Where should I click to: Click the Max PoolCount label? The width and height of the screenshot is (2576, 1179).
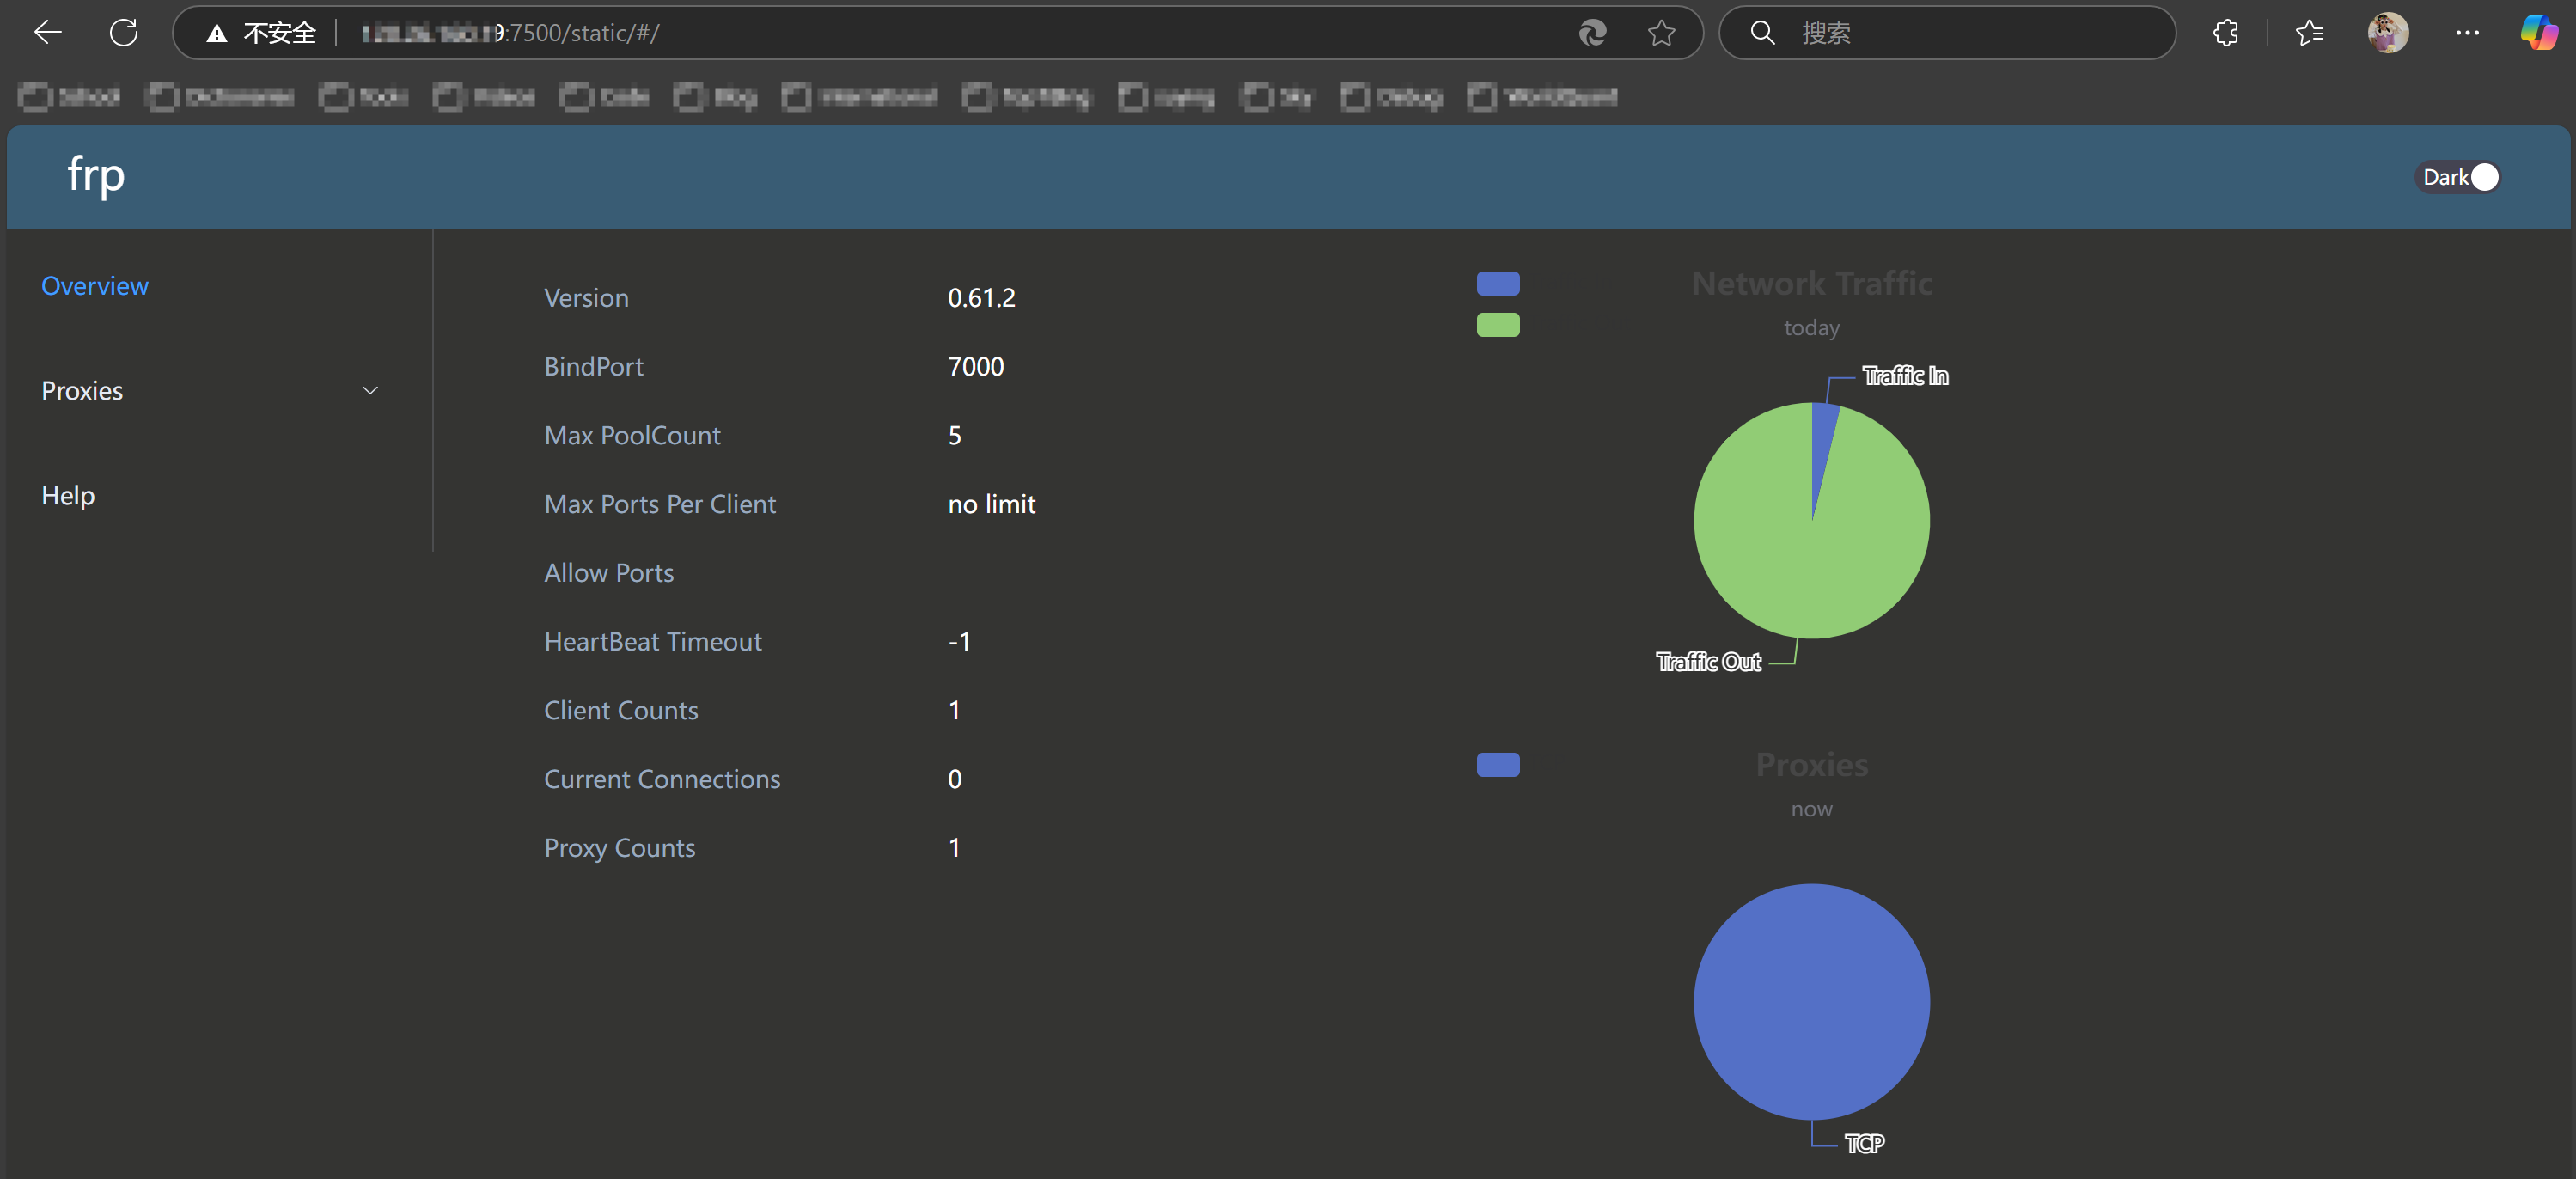click(632, 436)
